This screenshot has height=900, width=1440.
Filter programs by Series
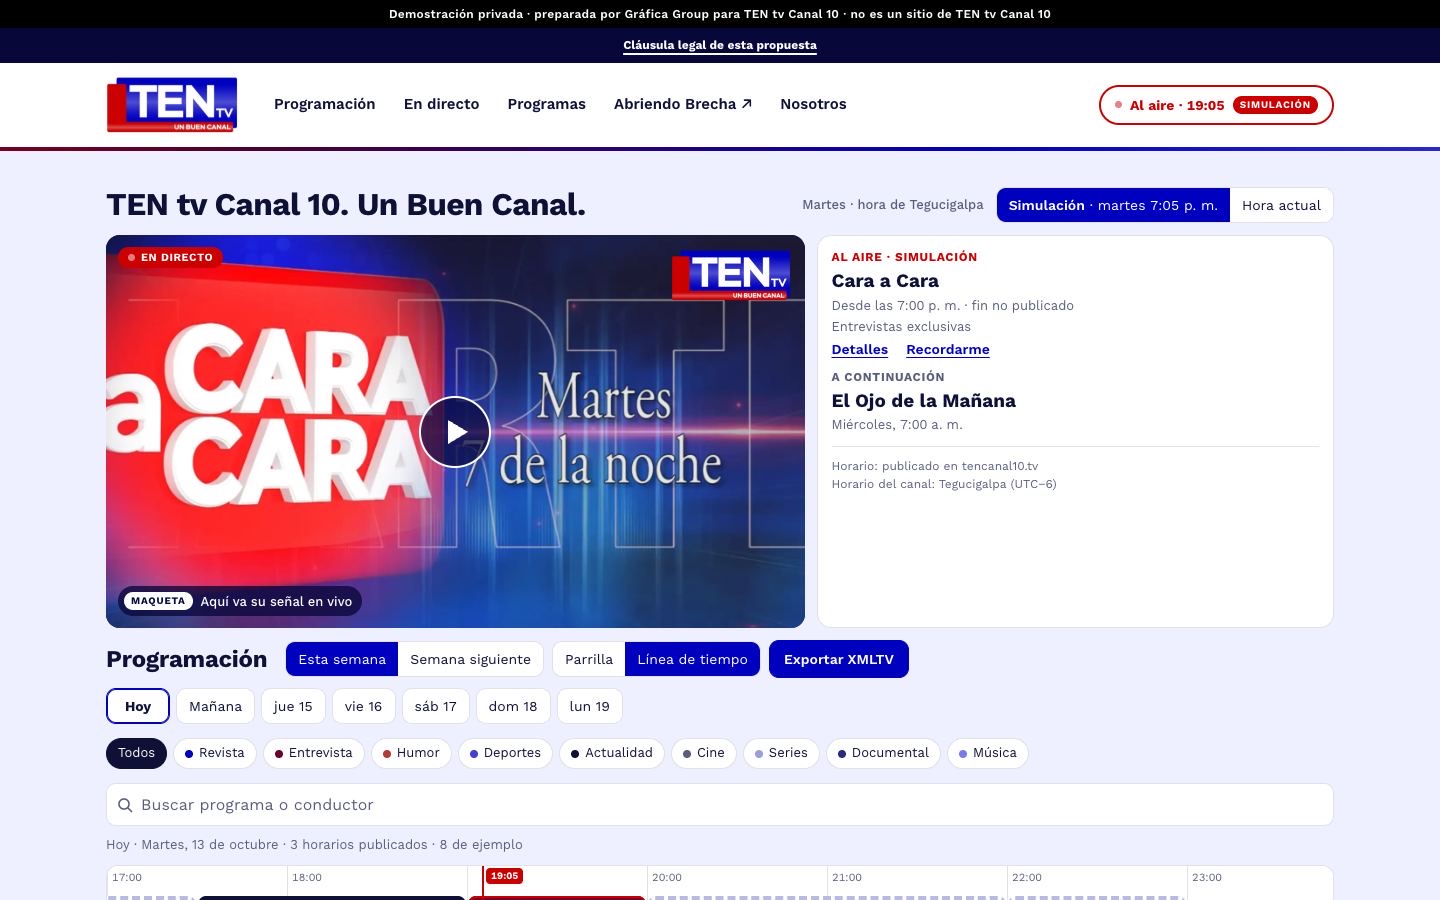pos(781,753)
